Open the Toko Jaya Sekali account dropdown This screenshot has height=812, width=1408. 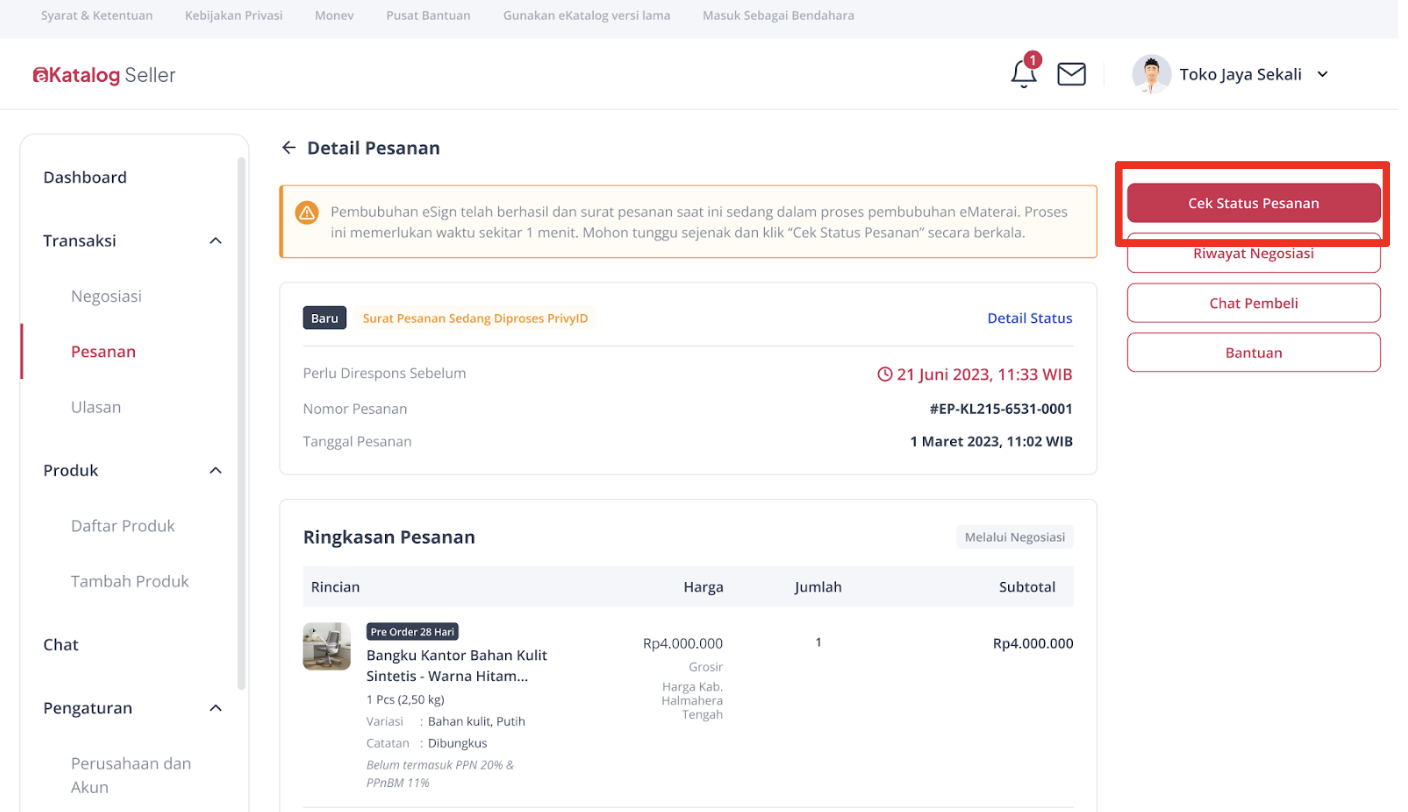point(1322,74)
